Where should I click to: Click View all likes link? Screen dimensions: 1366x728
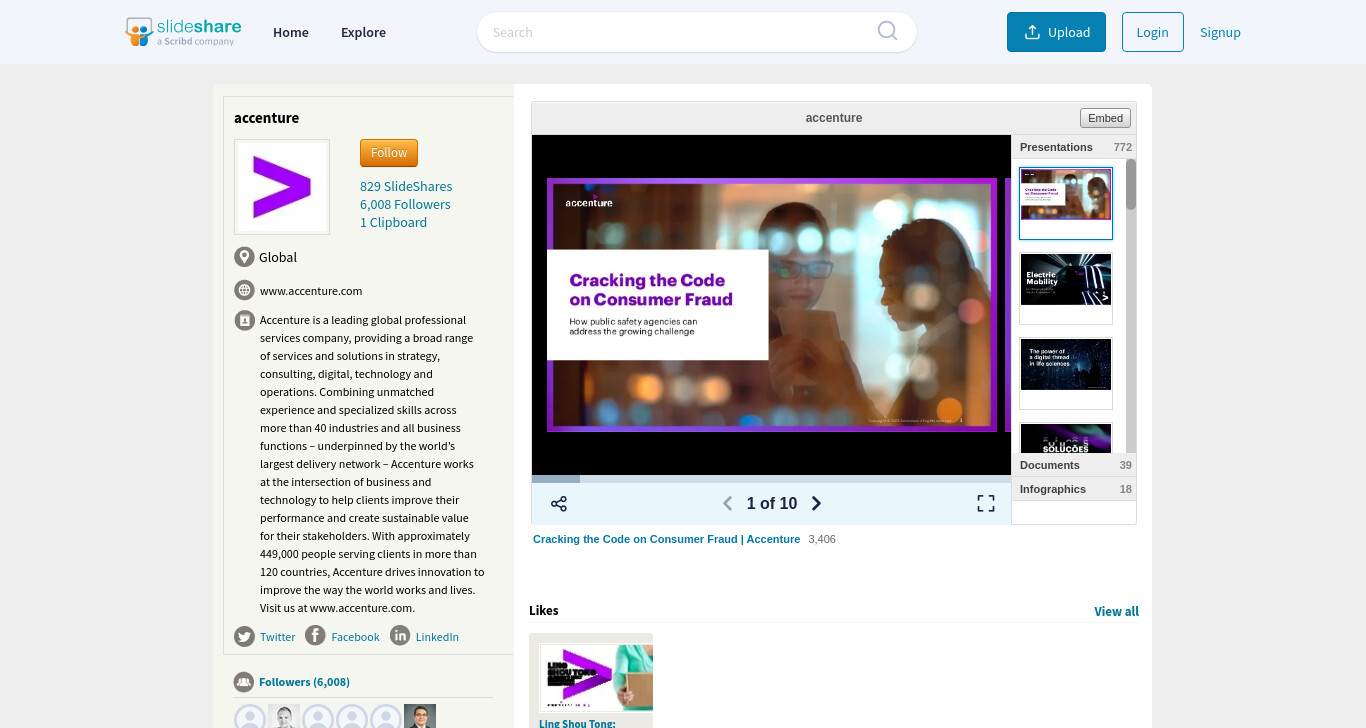point(1116,611)
